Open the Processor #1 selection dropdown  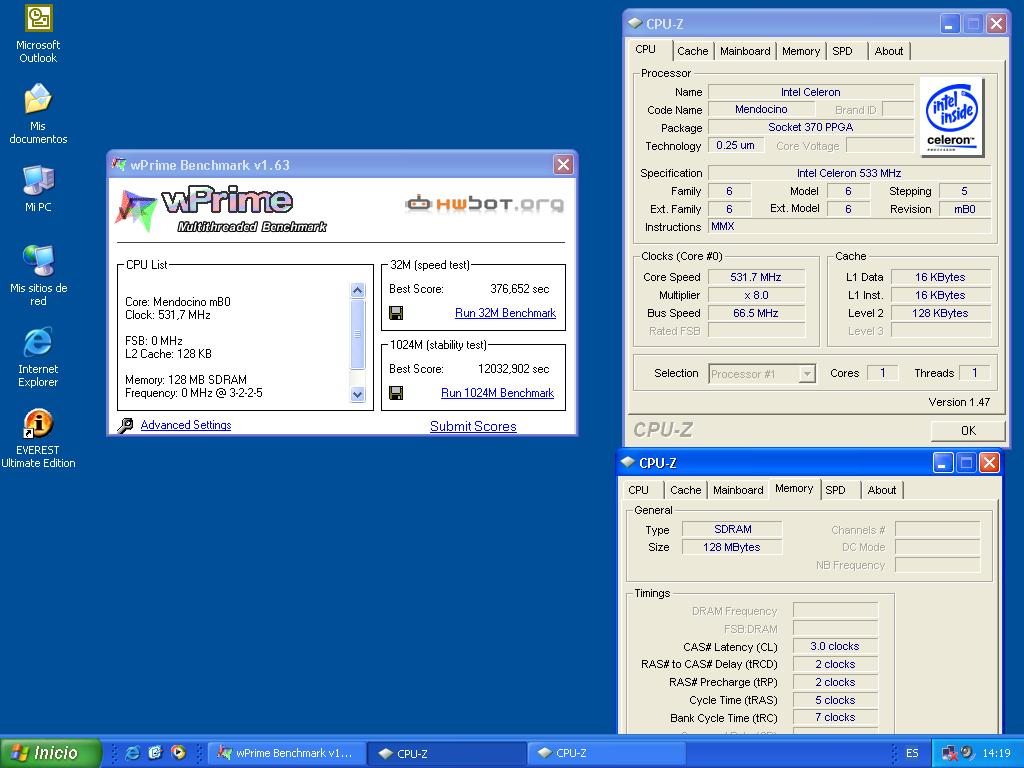pos(808,374)
